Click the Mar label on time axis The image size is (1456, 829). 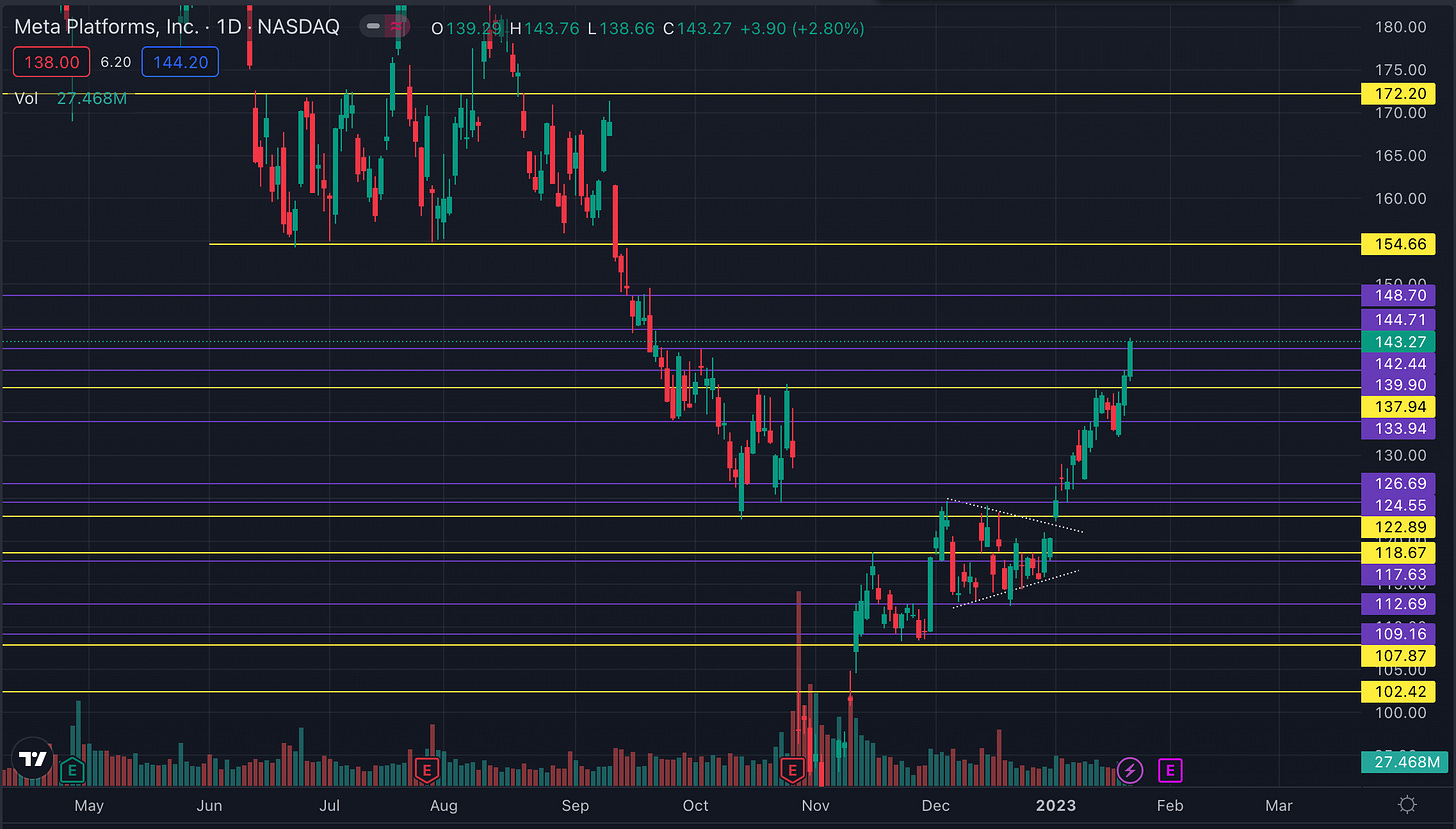coord(1279,805)
